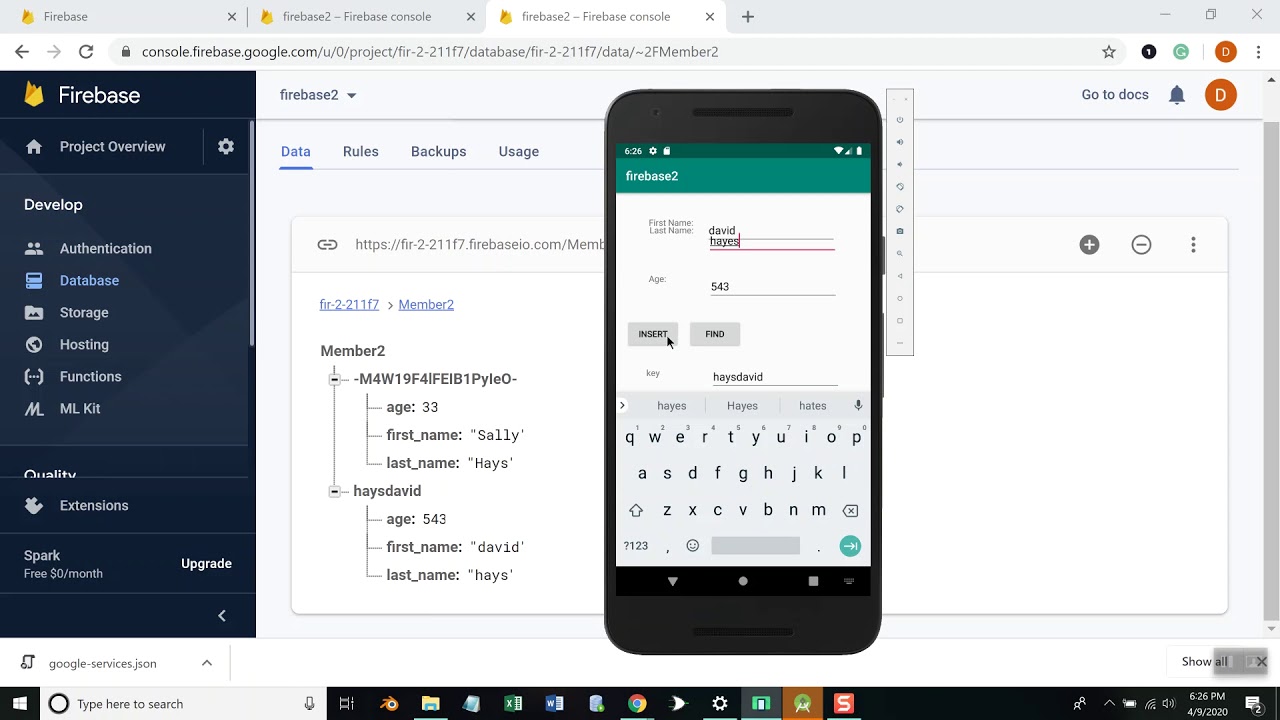
Task: Collapse the haysdavid node
Action: (x=335, y=491)
